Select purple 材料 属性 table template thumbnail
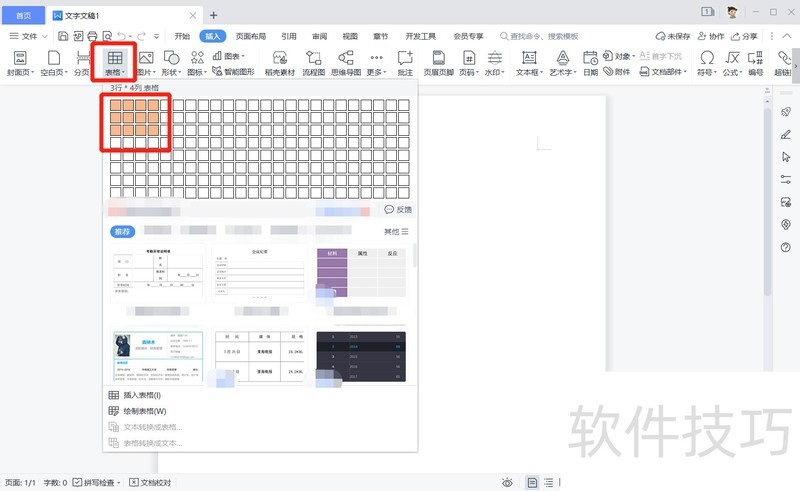 tap(360, 273)
